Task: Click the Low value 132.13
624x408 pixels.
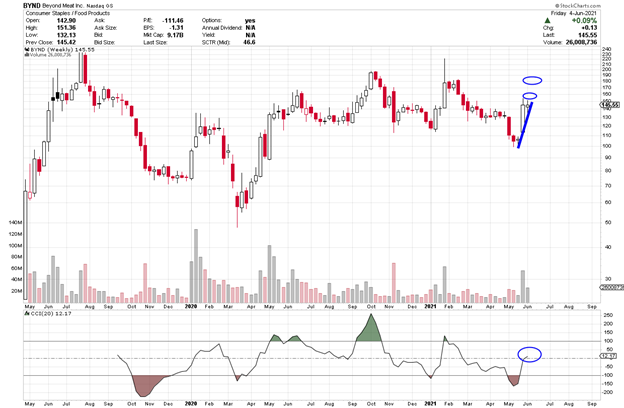Action: coord(66,35)
